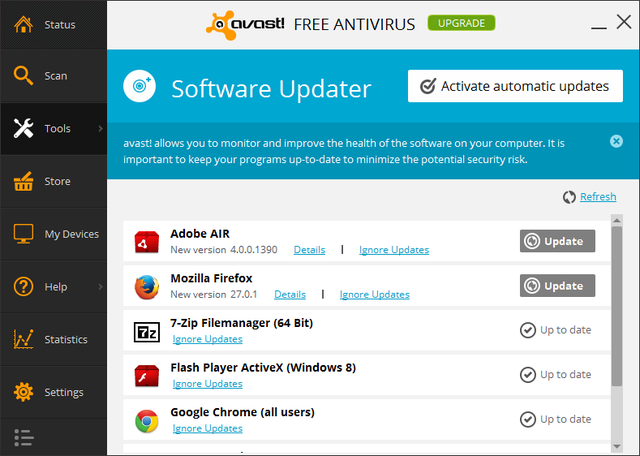The image size is (640, 456).
Task: Click the Tools wrench icon
Action: (23, 128)
